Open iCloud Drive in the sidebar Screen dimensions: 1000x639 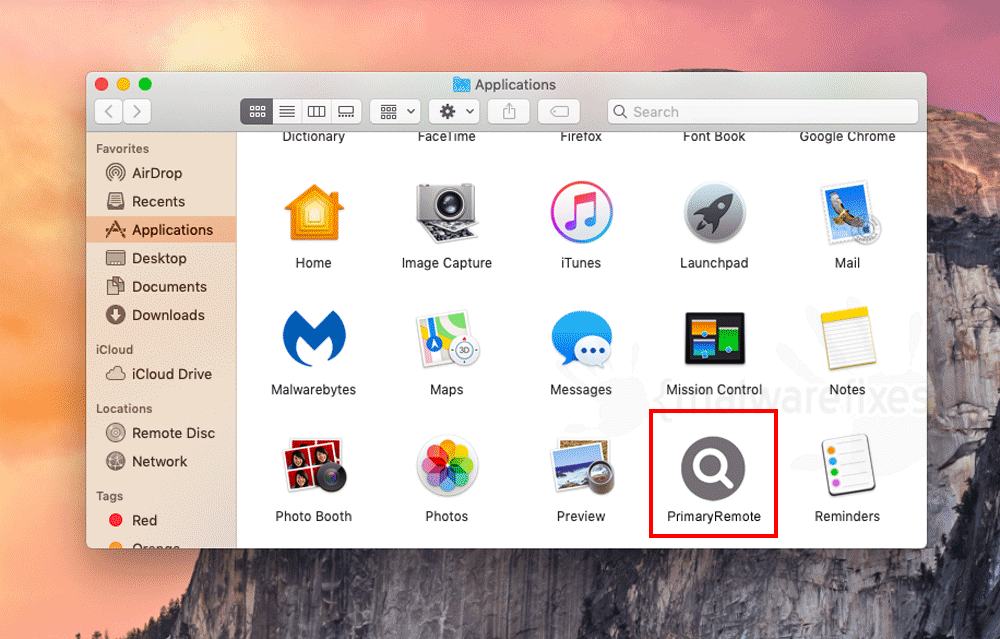point(161,374)
